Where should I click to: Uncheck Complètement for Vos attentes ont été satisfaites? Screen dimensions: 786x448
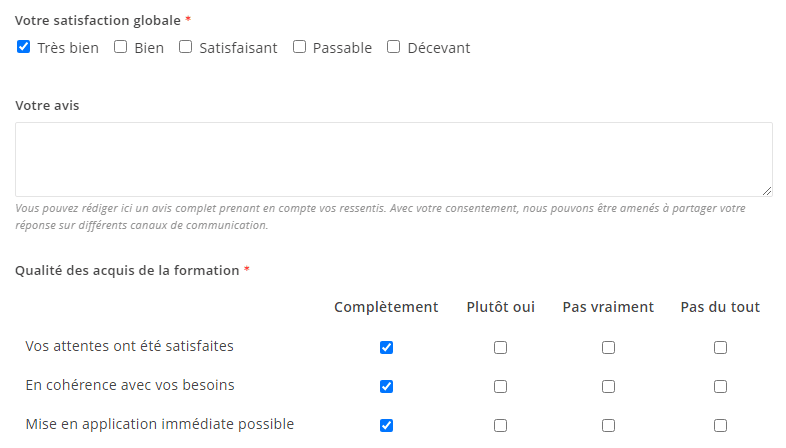click(x=386, y=347)
